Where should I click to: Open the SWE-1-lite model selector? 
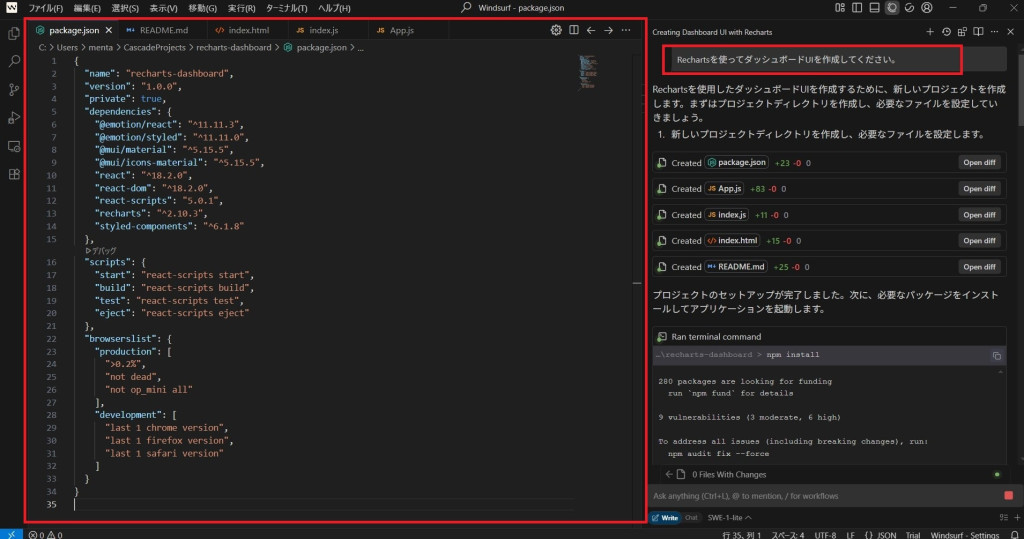[x=729, y=517]
